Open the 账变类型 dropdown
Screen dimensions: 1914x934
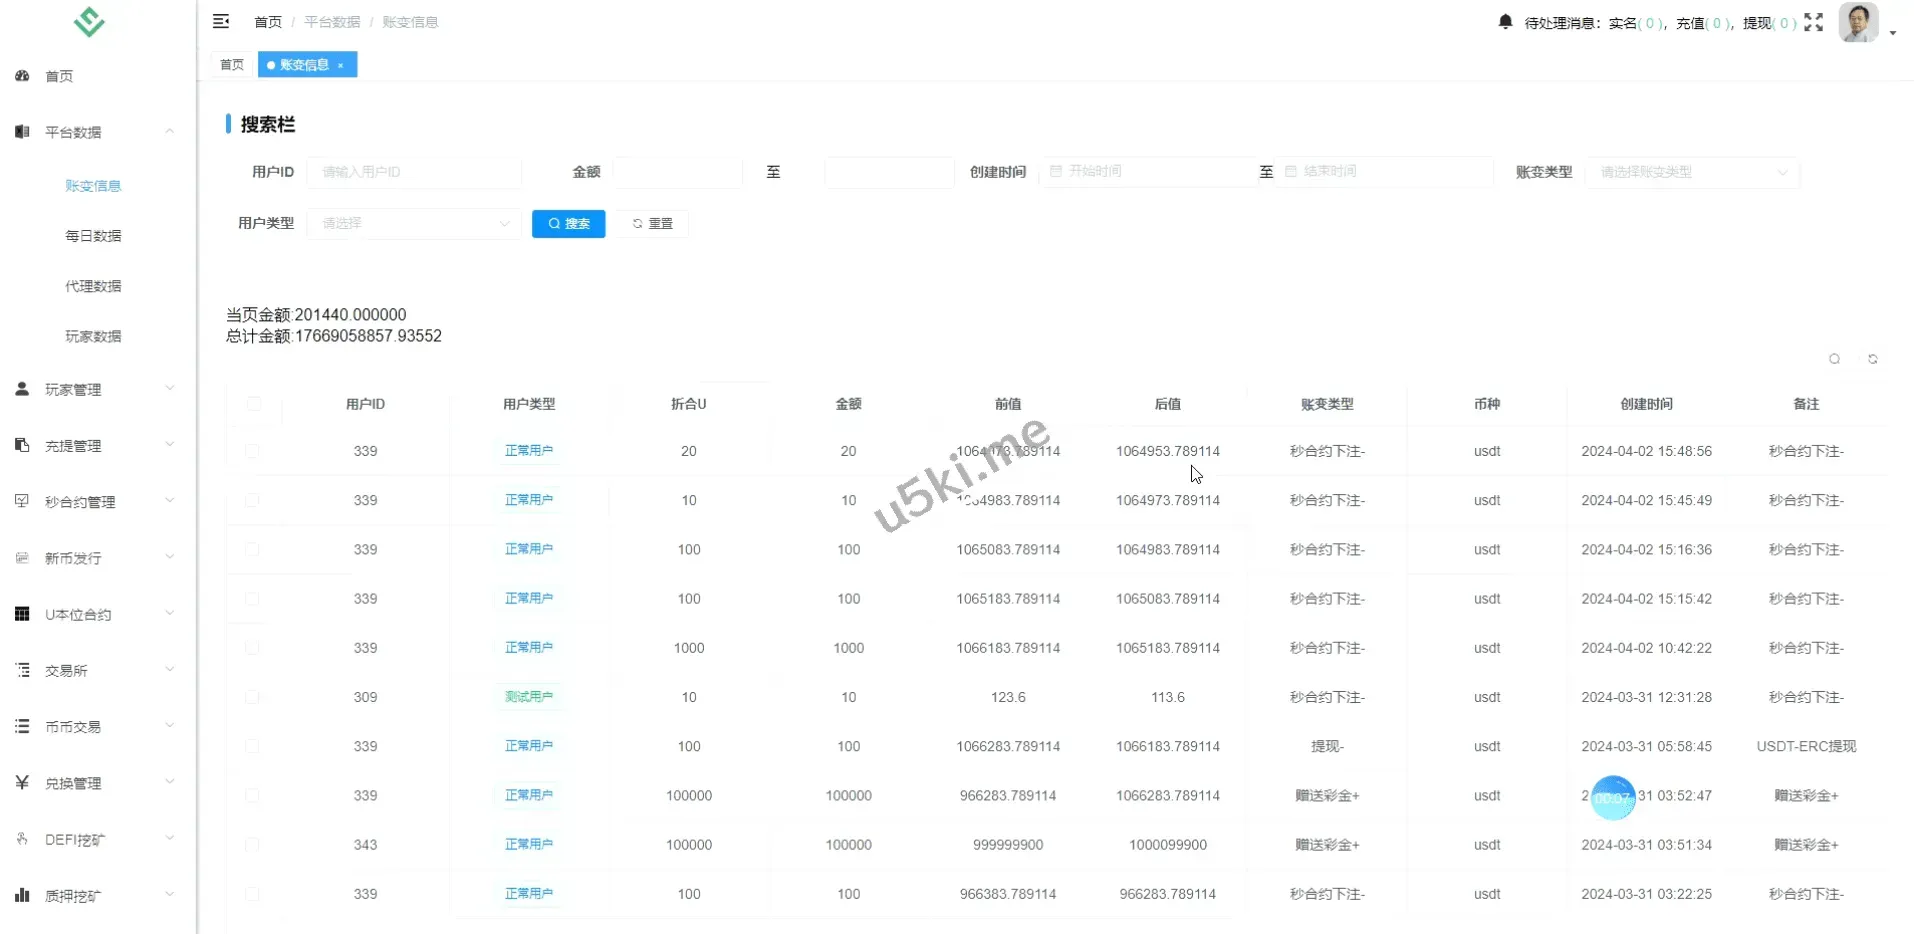pyautogui.click(x=1692, y=172)
